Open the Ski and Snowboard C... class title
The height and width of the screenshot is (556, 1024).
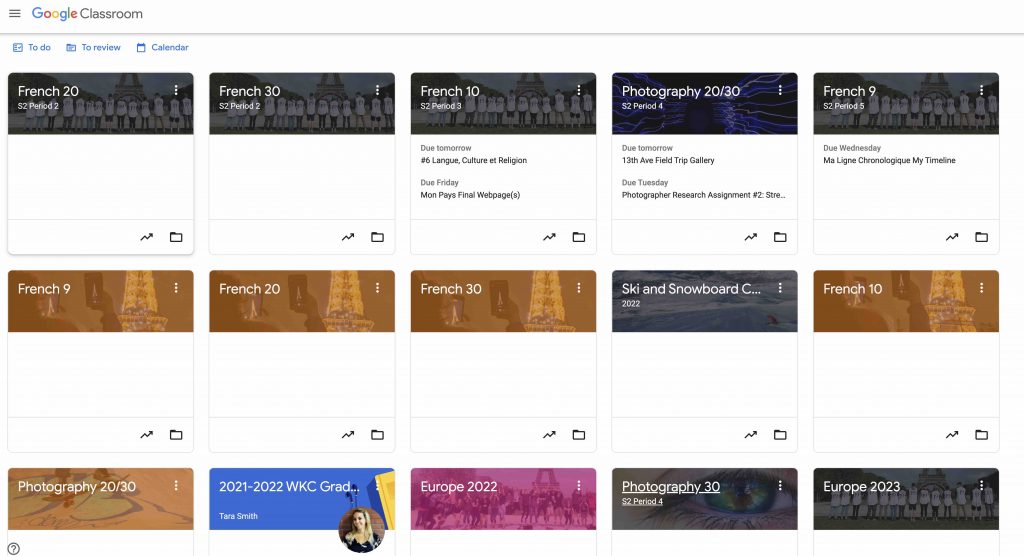click(691, 289)
